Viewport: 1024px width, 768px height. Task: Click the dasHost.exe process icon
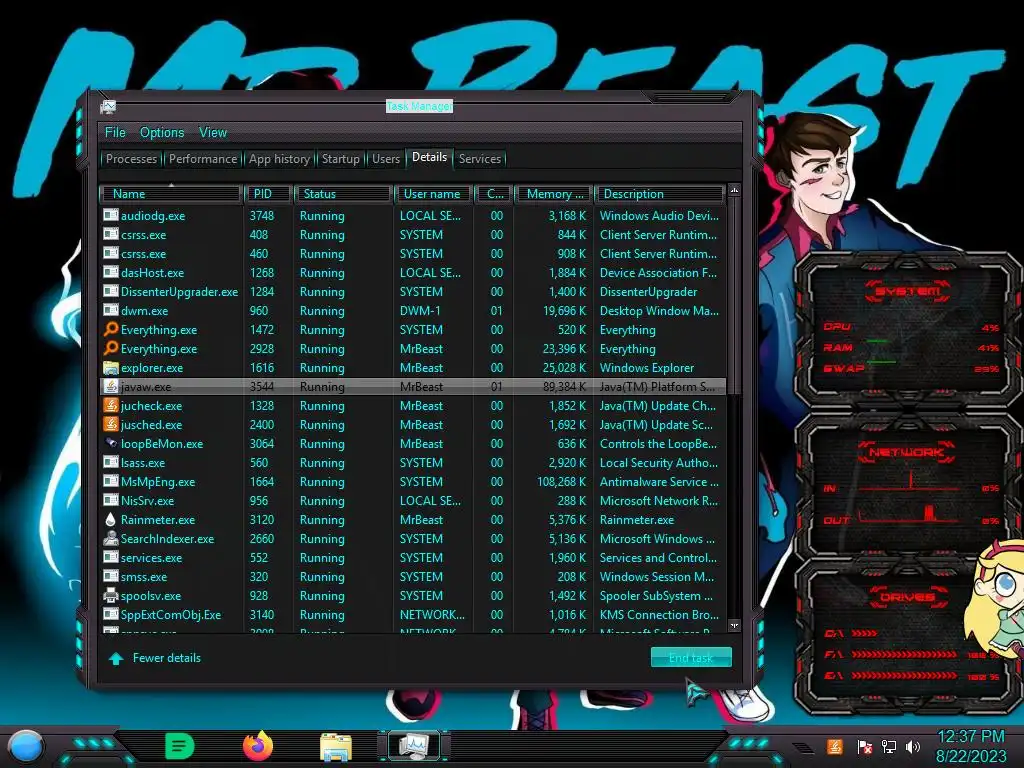110,272
